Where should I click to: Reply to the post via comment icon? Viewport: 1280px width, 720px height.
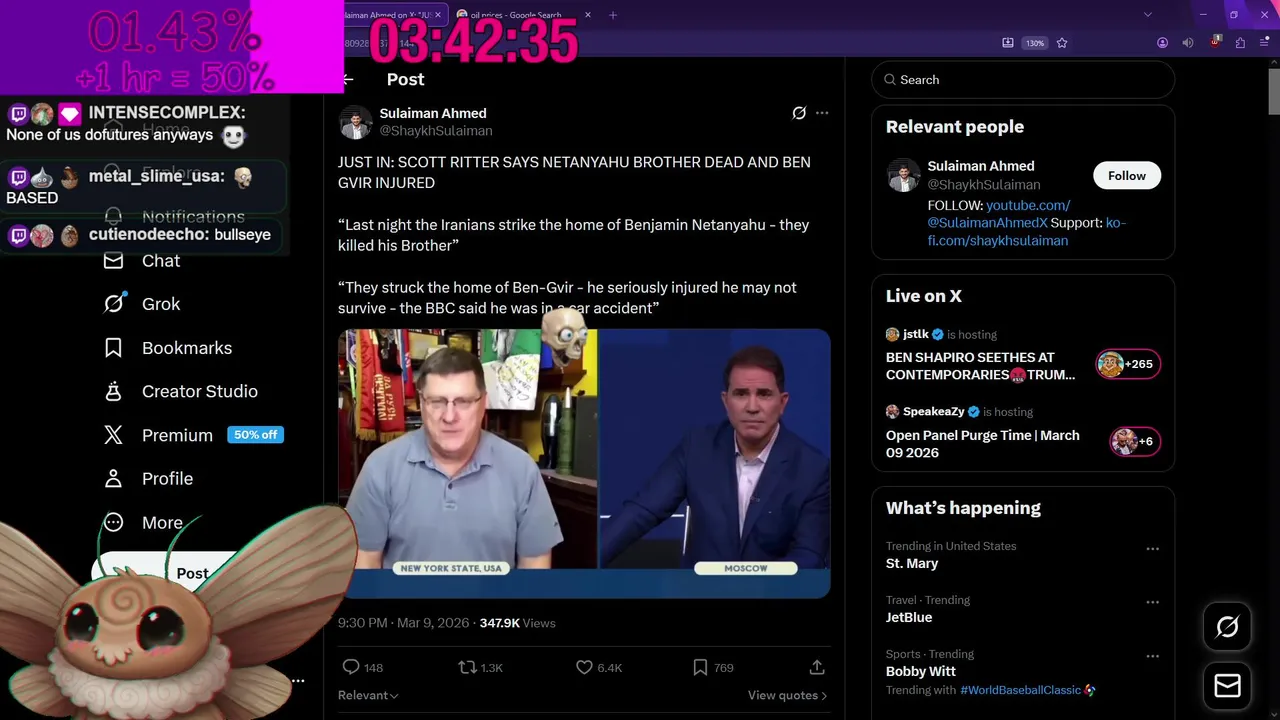351,667
